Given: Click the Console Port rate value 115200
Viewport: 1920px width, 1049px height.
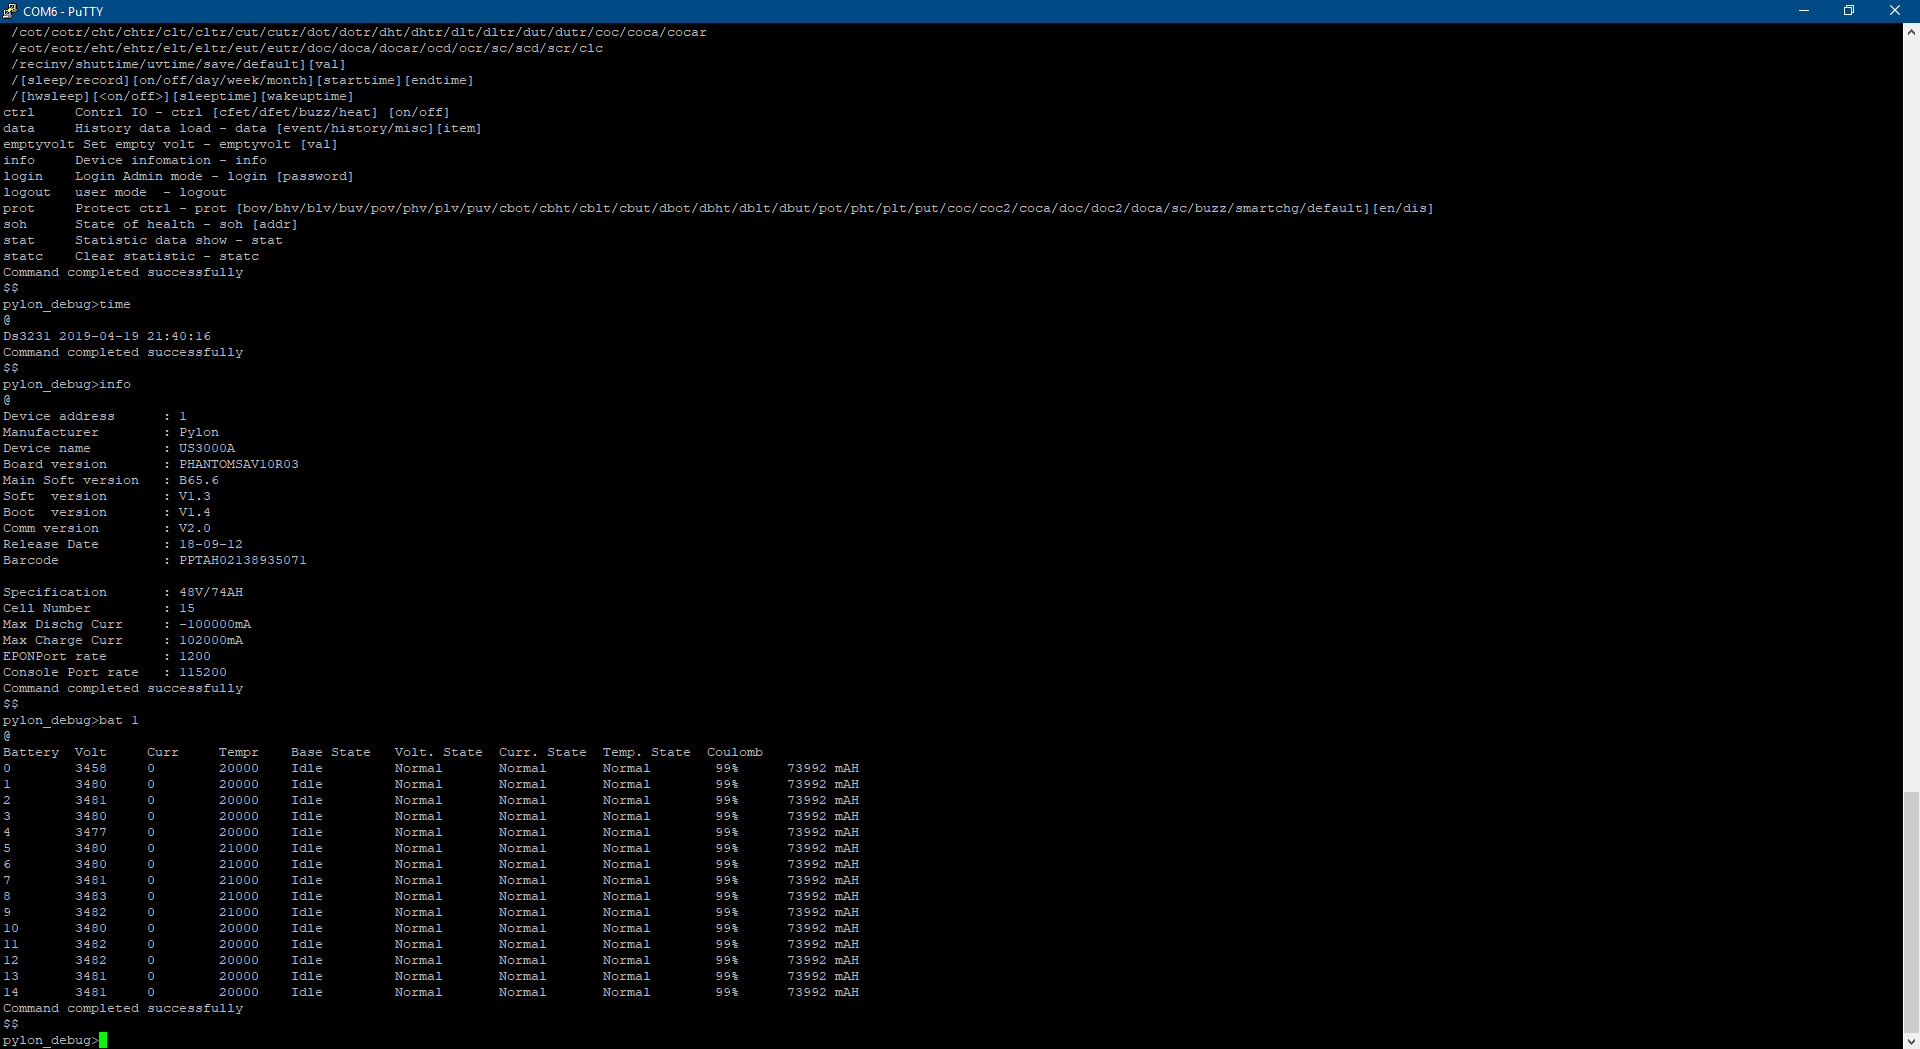Looking at the screenshot, I should [202, 672].
